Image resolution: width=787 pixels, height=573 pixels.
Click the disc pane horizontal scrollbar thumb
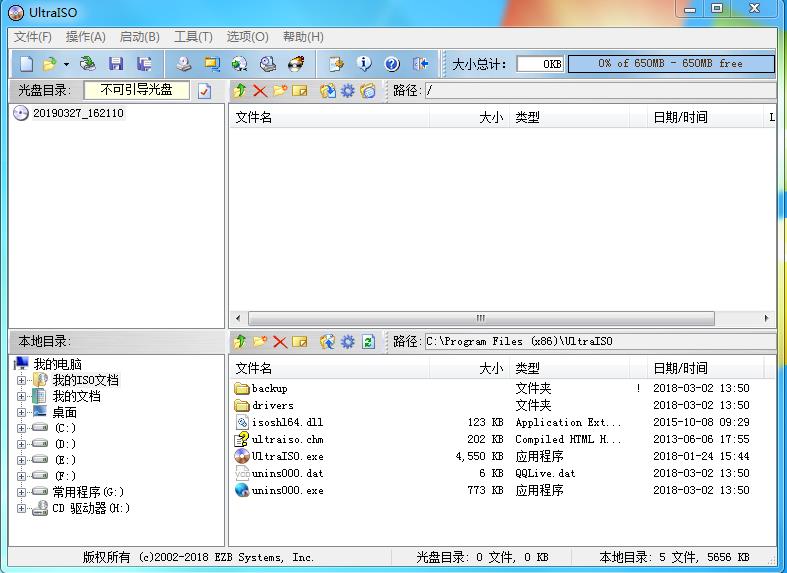pyautogui.click(x=481, y=318)
